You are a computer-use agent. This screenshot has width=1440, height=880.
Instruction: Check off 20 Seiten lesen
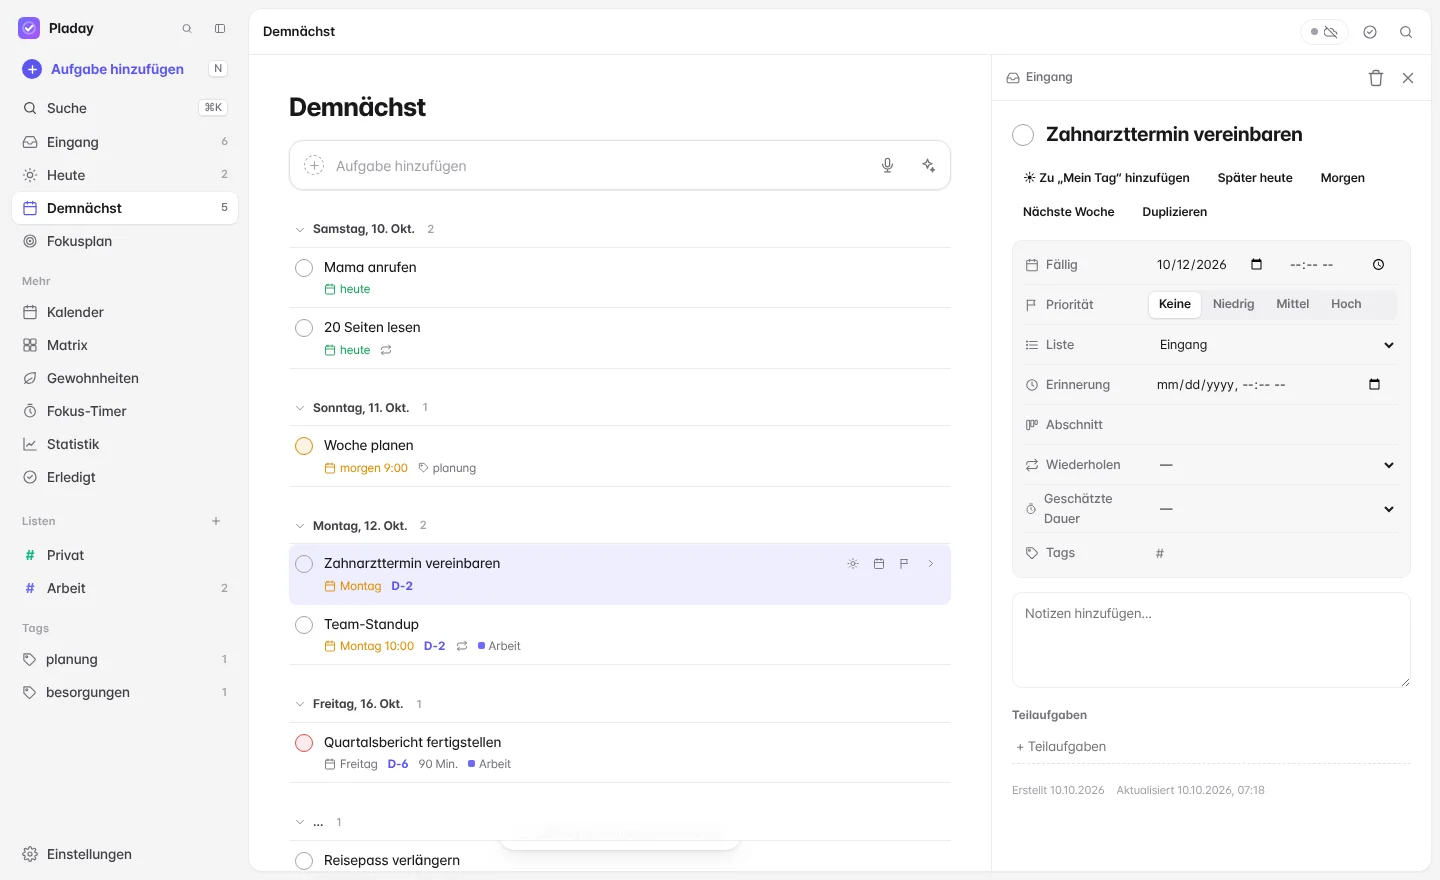click(304, 328)
